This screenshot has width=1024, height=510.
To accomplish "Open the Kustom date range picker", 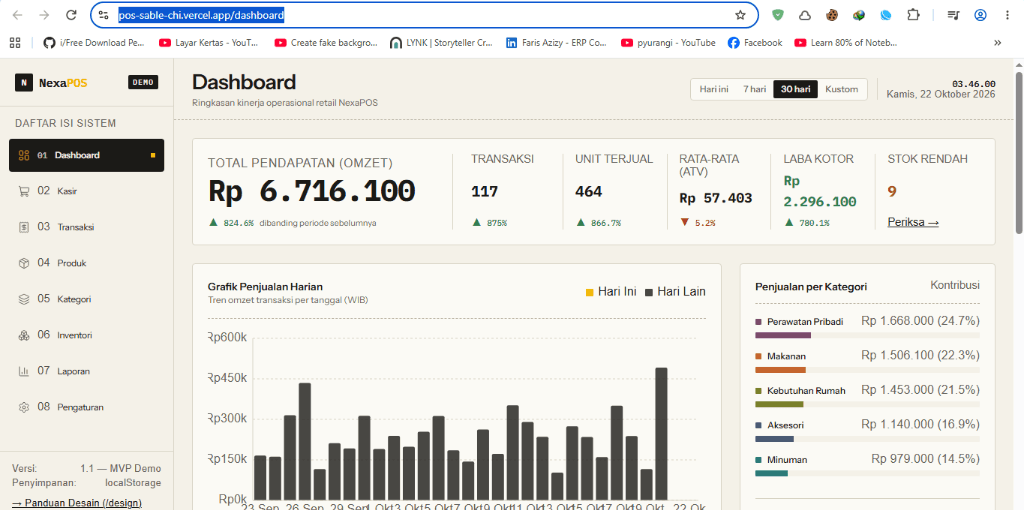I will pyautogui.click(x=842, y=89).
